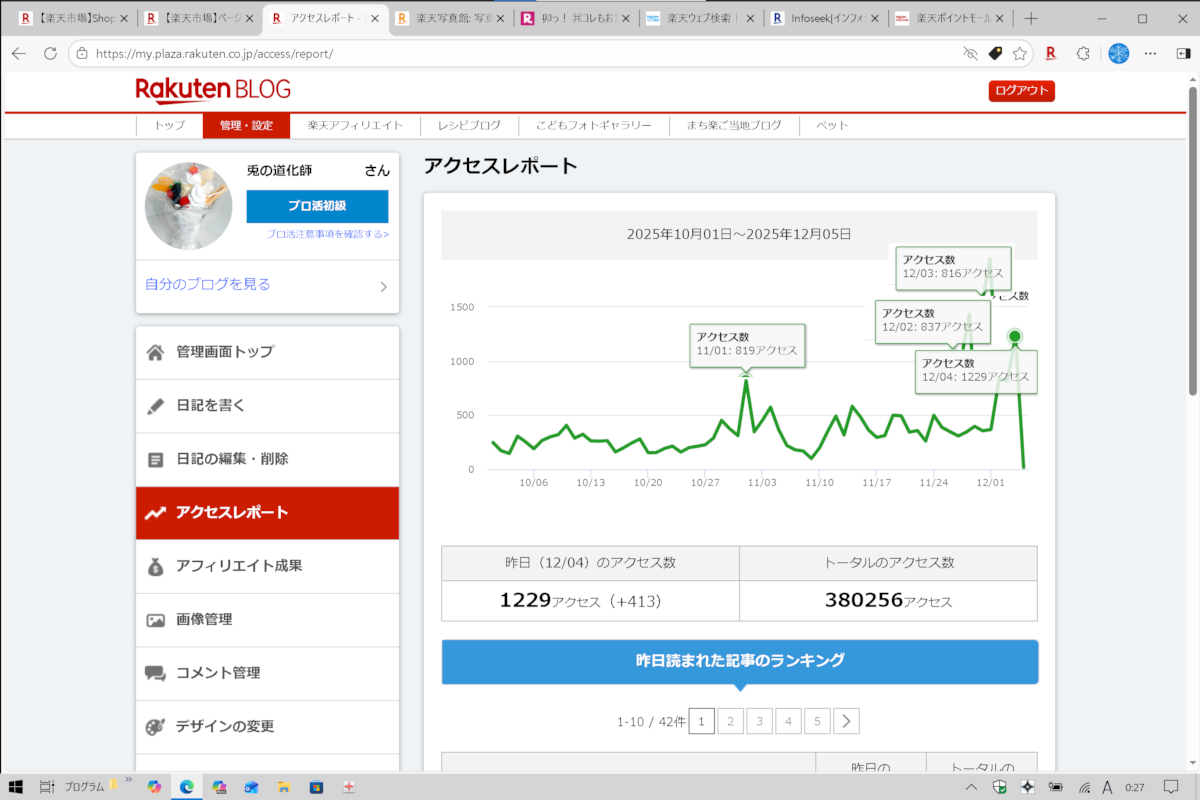
Task: Click the 12/04 data point on the graph
Action: [1015, 336]
